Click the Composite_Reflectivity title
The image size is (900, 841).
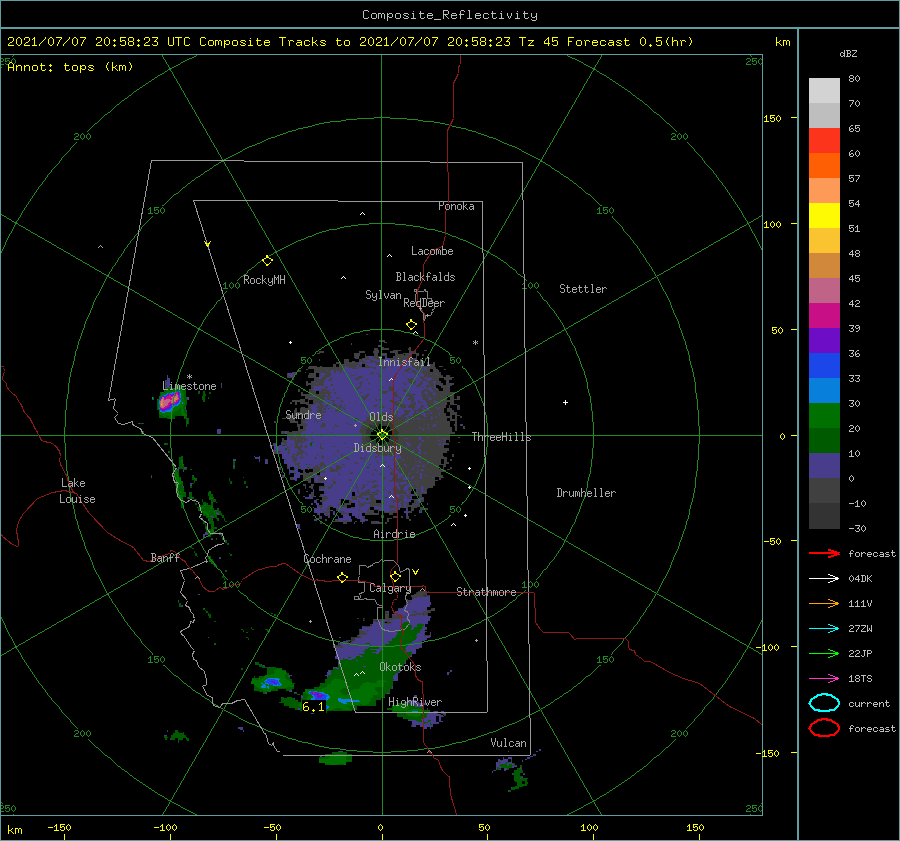point(450,15)
